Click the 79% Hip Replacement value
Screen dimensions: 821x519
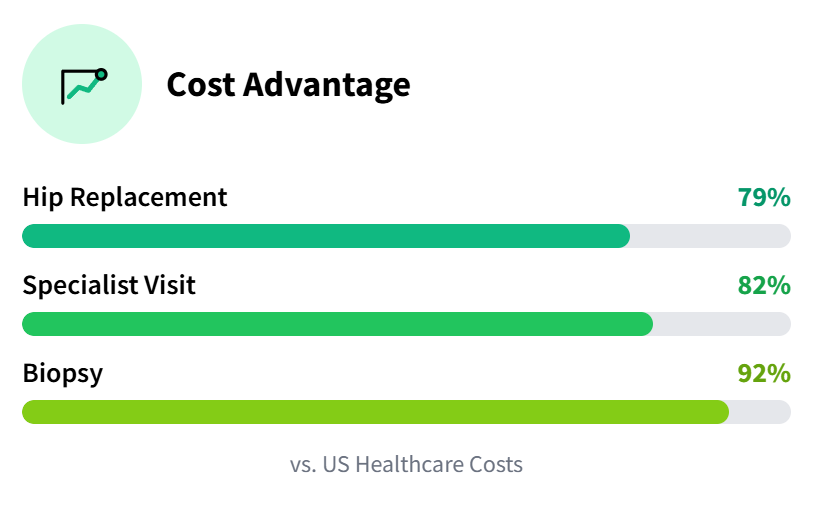click(764, 198)
